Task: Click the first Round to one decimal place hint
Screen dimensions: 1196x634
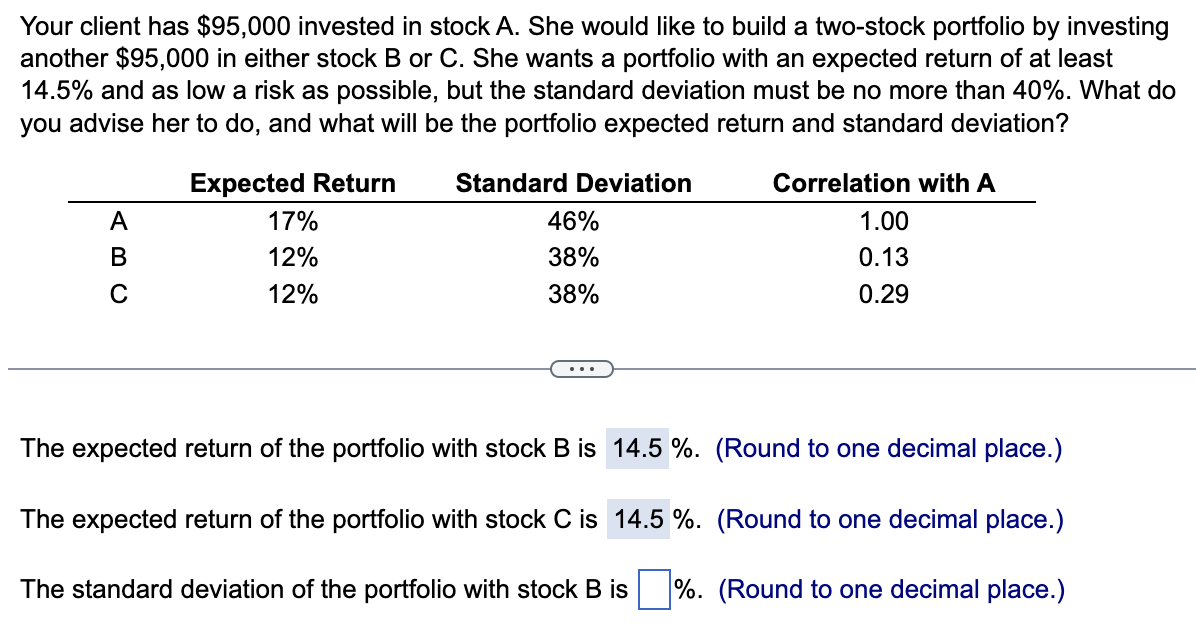Action: (x=889, y=448)
